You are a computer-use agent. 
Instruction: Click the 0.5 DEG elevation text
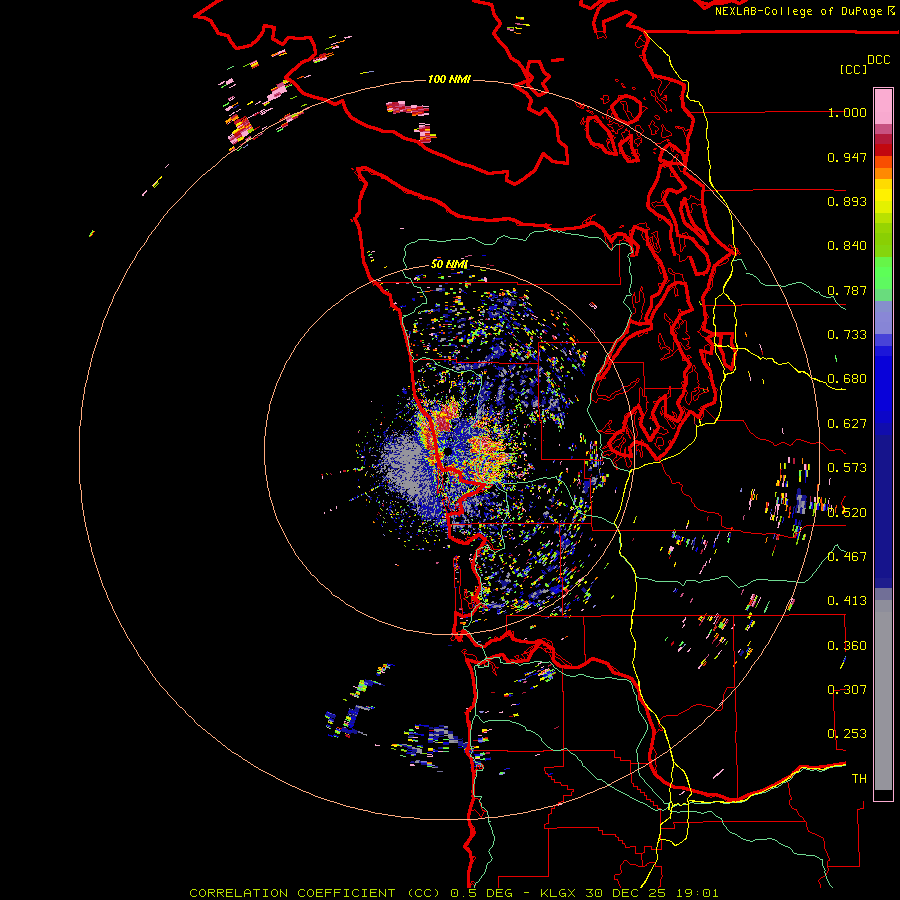click(482, 893)
